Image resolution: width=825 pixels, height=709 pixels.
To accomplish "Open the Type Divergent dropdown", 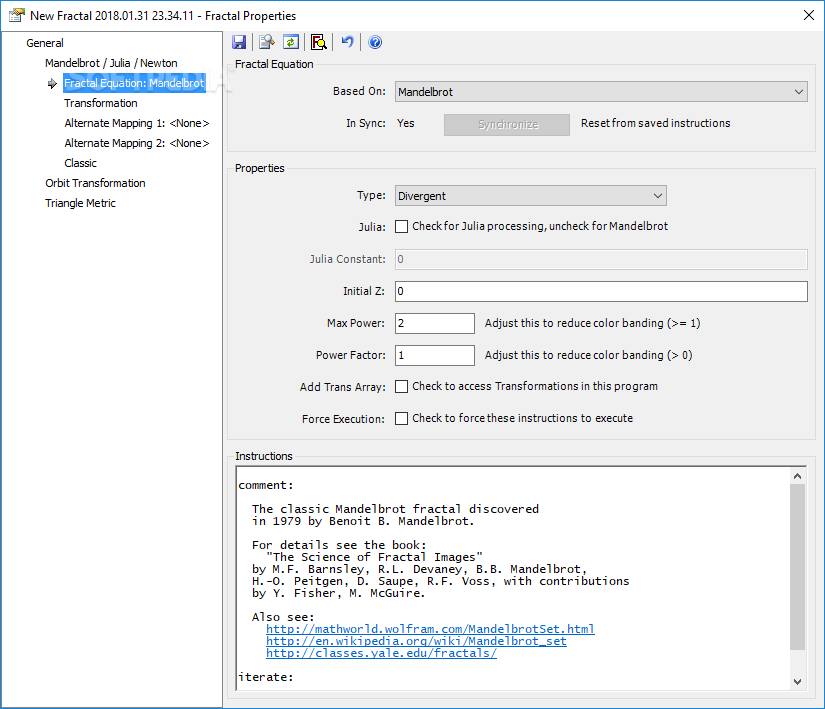I will click(531, 196).
